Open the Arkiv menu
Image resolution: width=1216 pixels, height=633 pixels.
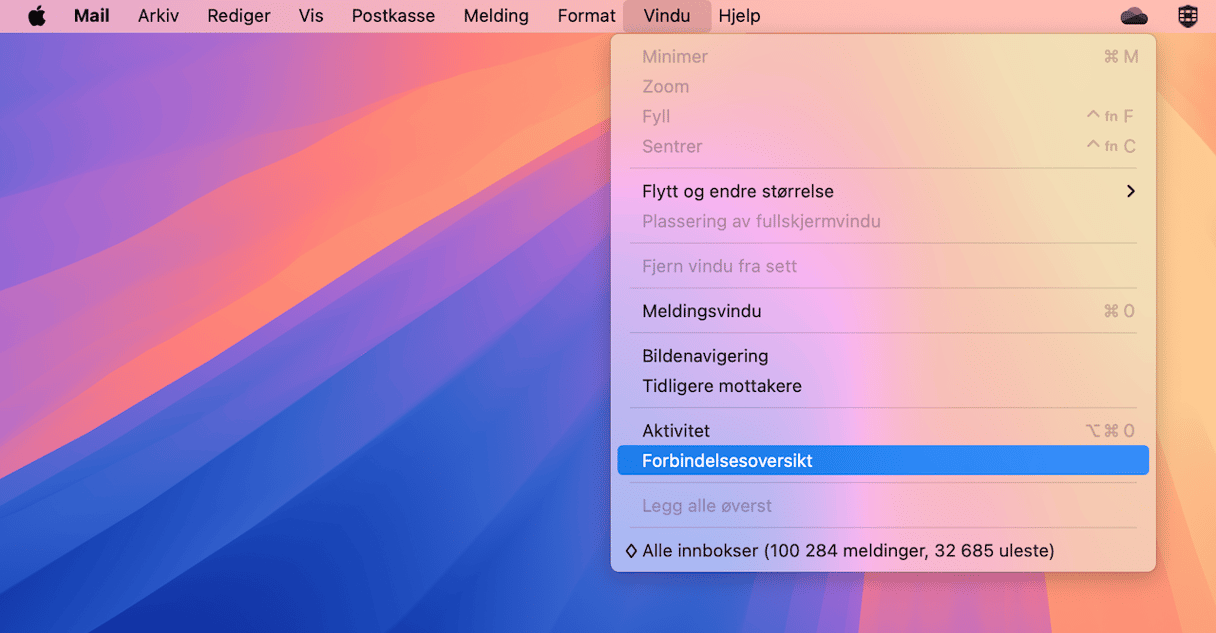pos(158,16)
